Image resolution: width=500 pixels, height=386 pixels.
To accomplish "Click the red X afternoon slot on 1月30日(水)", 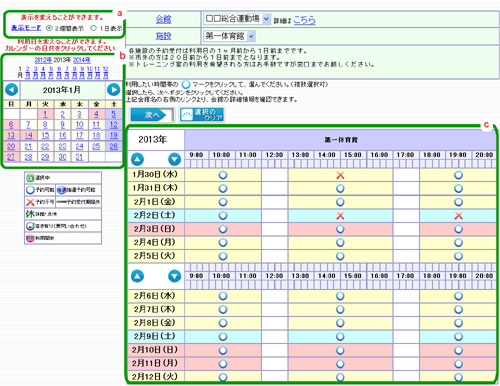I will point(340,175).
